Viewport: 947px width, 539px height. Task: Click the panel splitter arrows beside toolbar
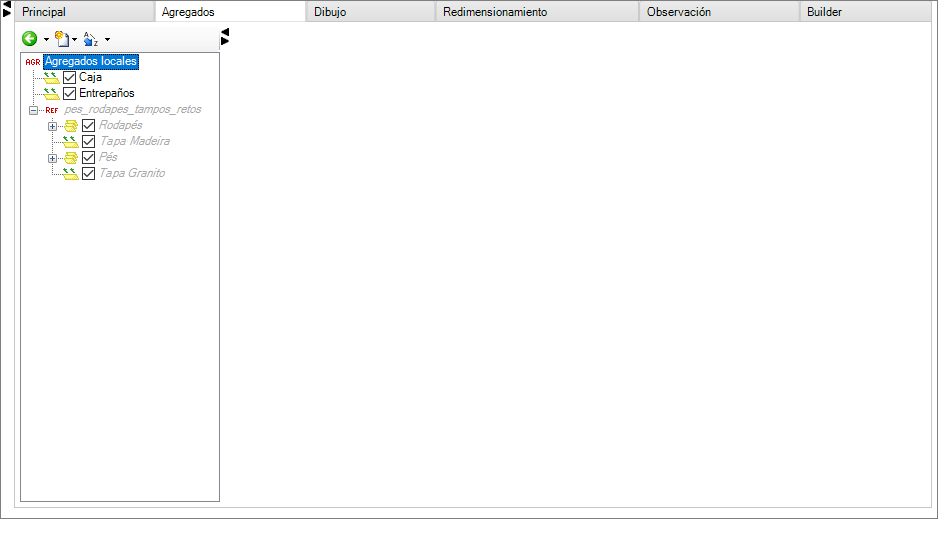(225, 36)
